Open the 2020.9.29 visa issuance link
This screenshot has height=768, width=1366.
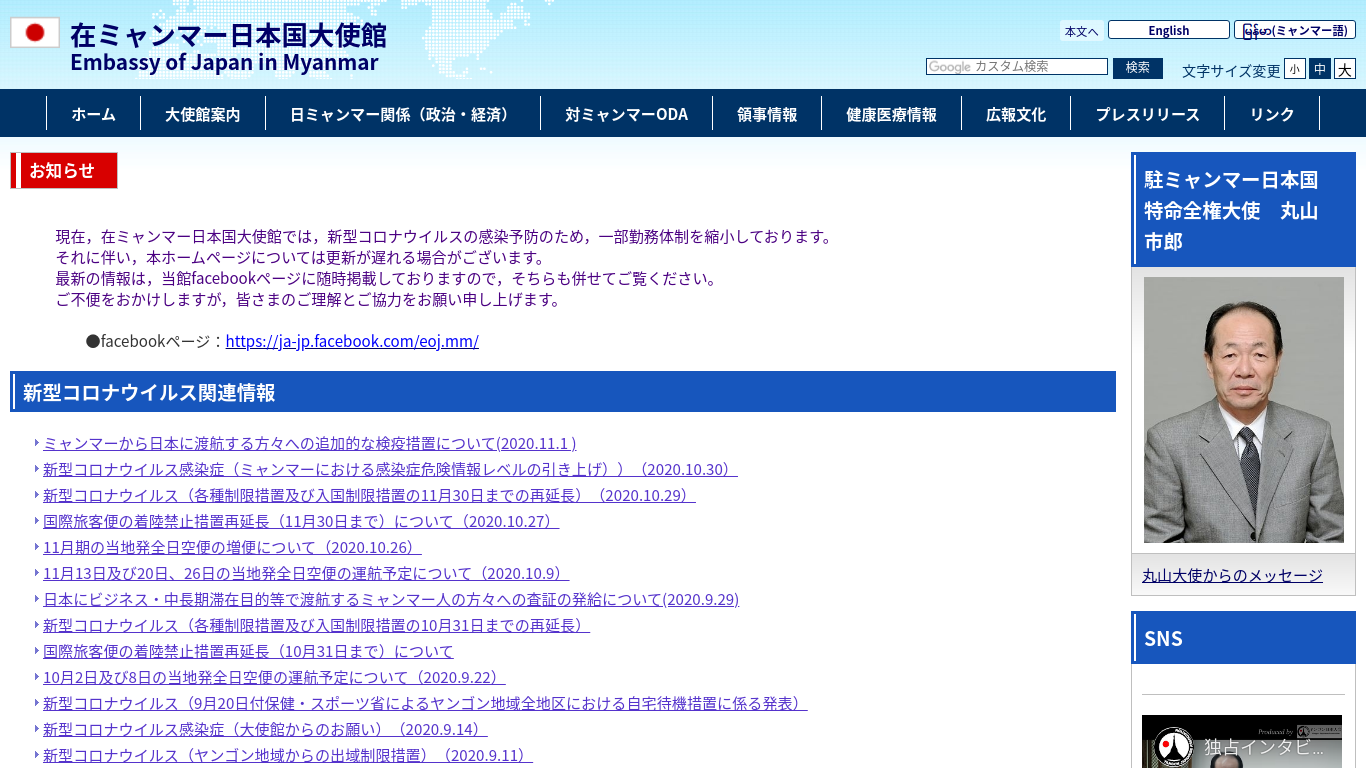pos(391,599)
